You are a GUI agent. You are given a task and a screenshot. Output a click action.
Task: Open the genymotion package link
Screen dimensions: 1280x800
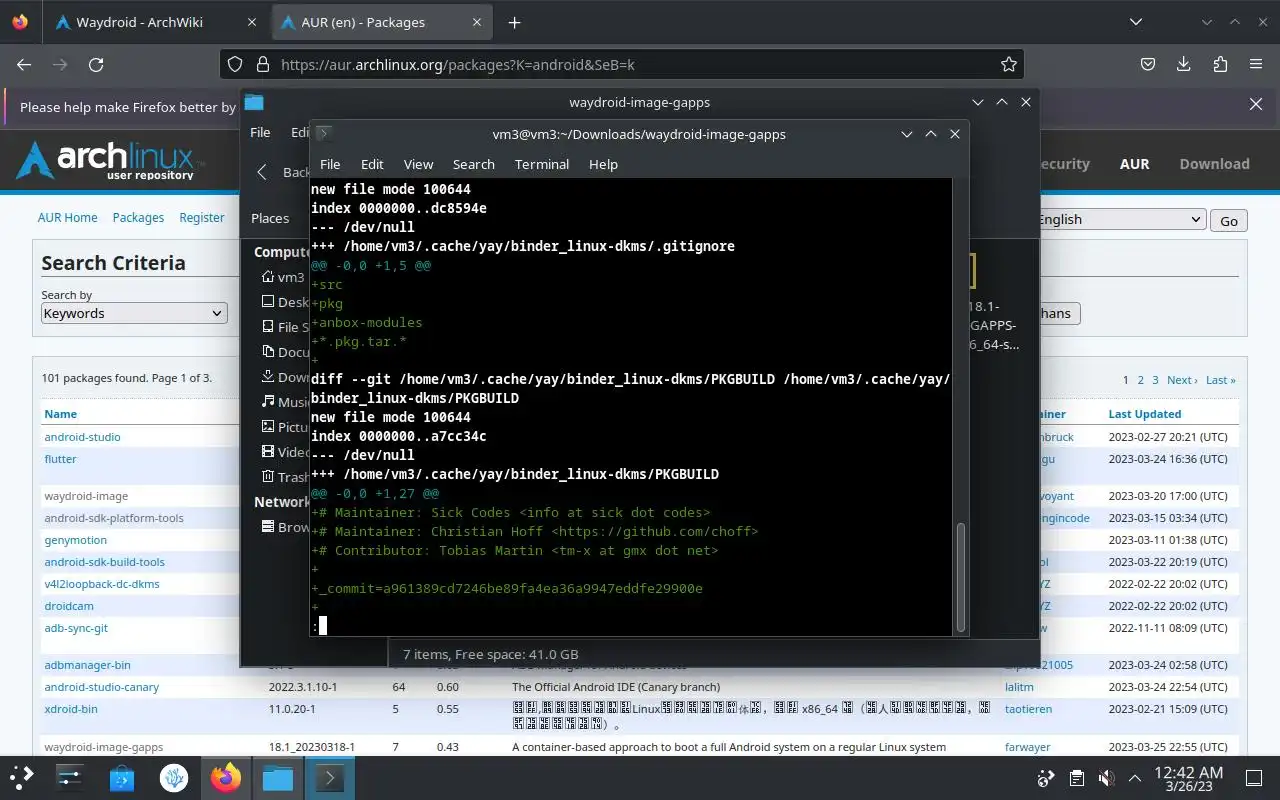pyautogui.click(x=75, y=540)
